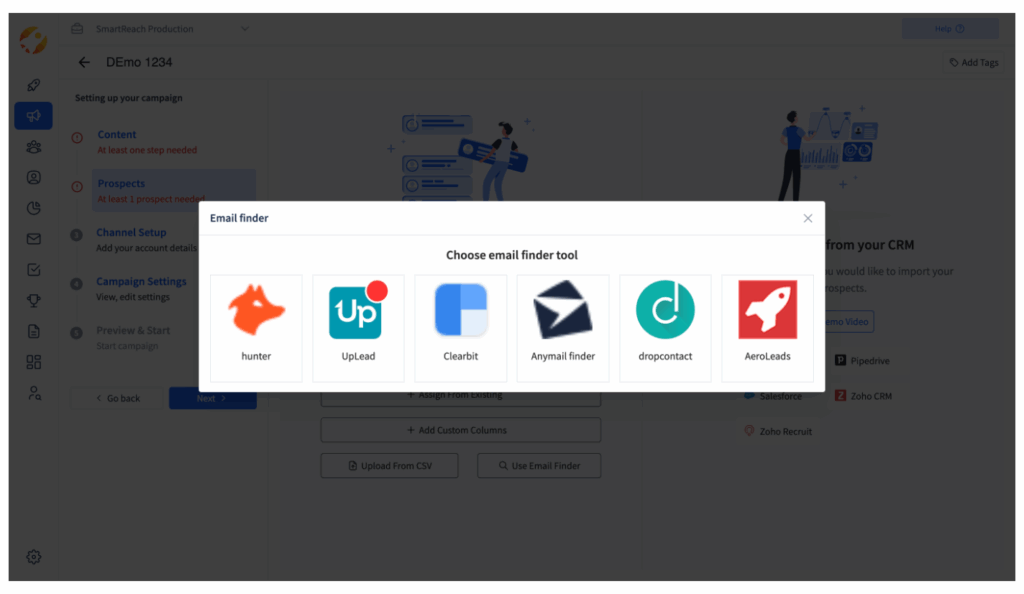
Task: Pick AeroLeads rocket icon
Action: click(767, 310)
